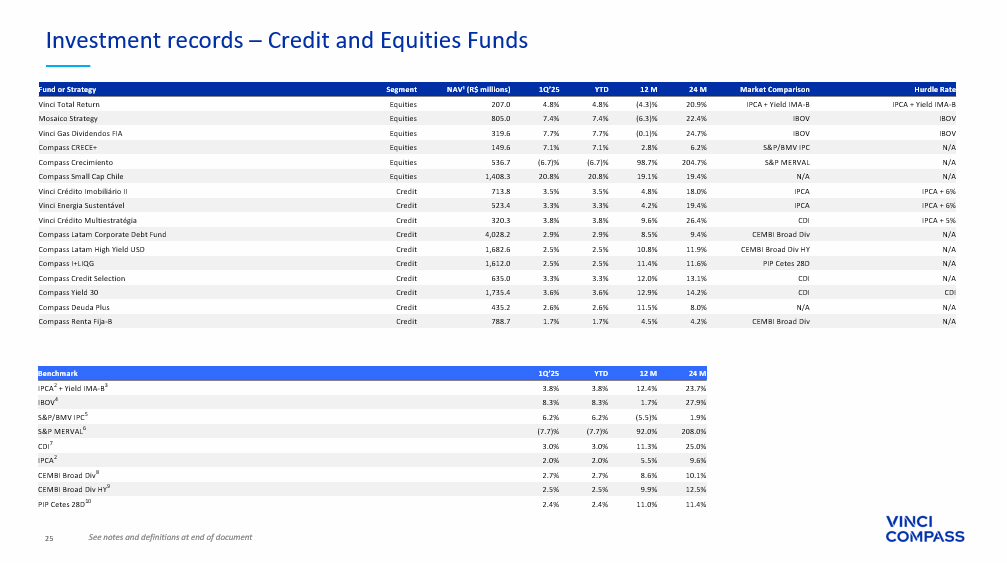Click the page number 25
Viewport: 1007px width, 563px height.
click(49, 539)
